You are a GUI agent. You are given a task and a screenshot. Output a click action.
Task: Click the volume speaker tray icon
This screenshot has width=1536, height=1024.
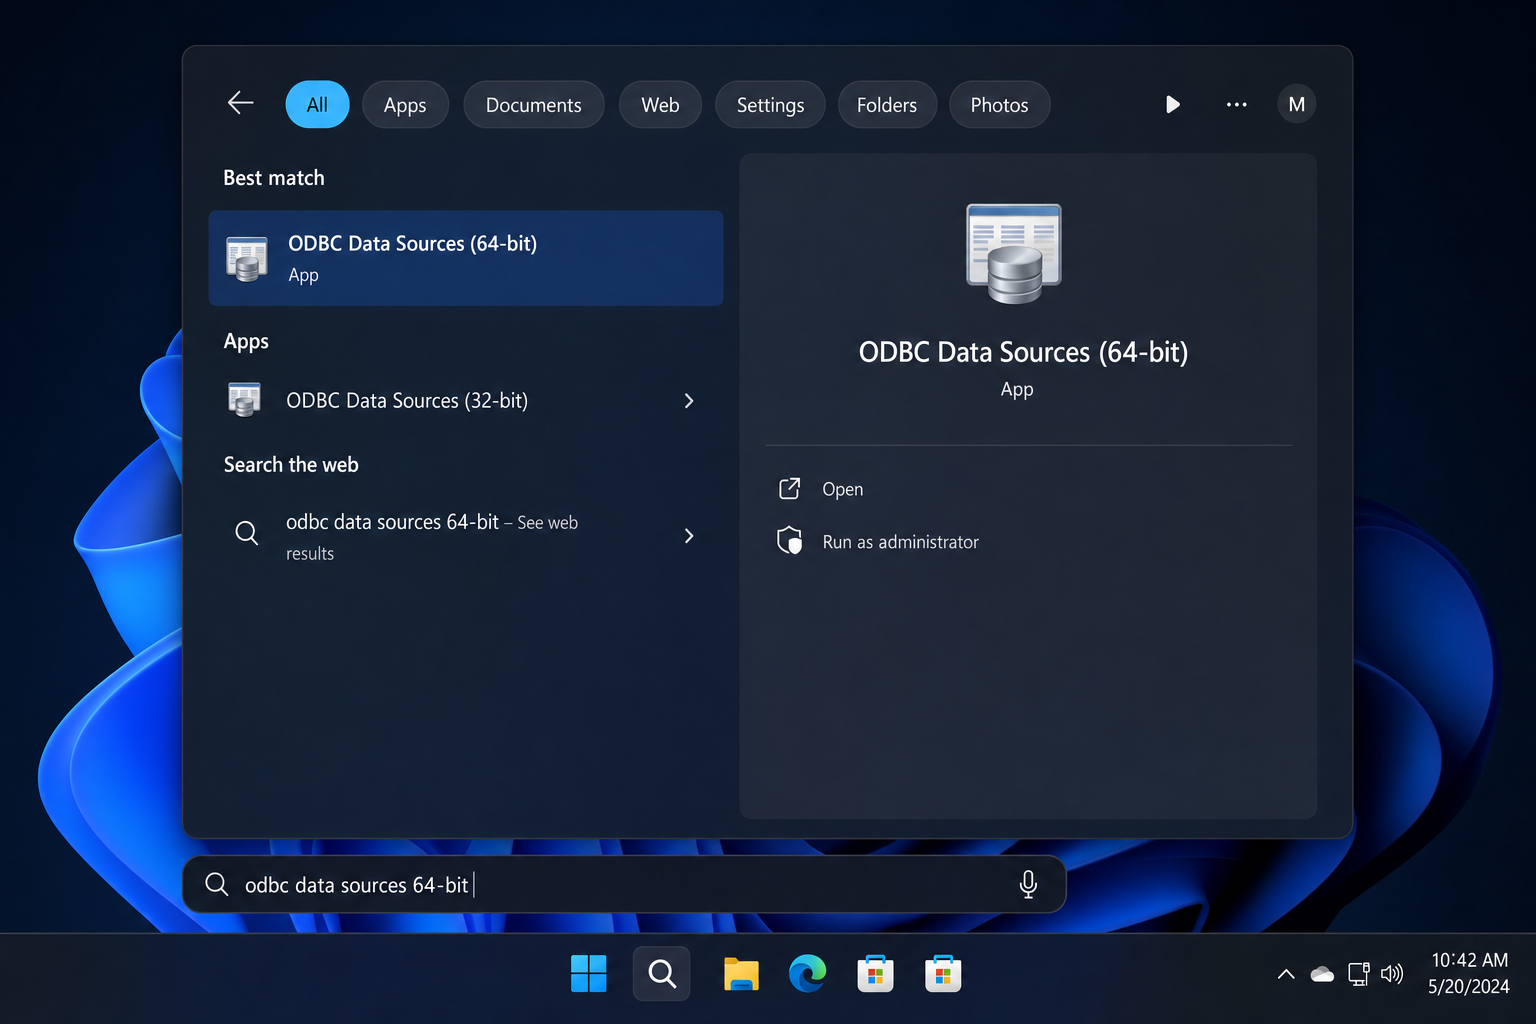(1392, 974)
